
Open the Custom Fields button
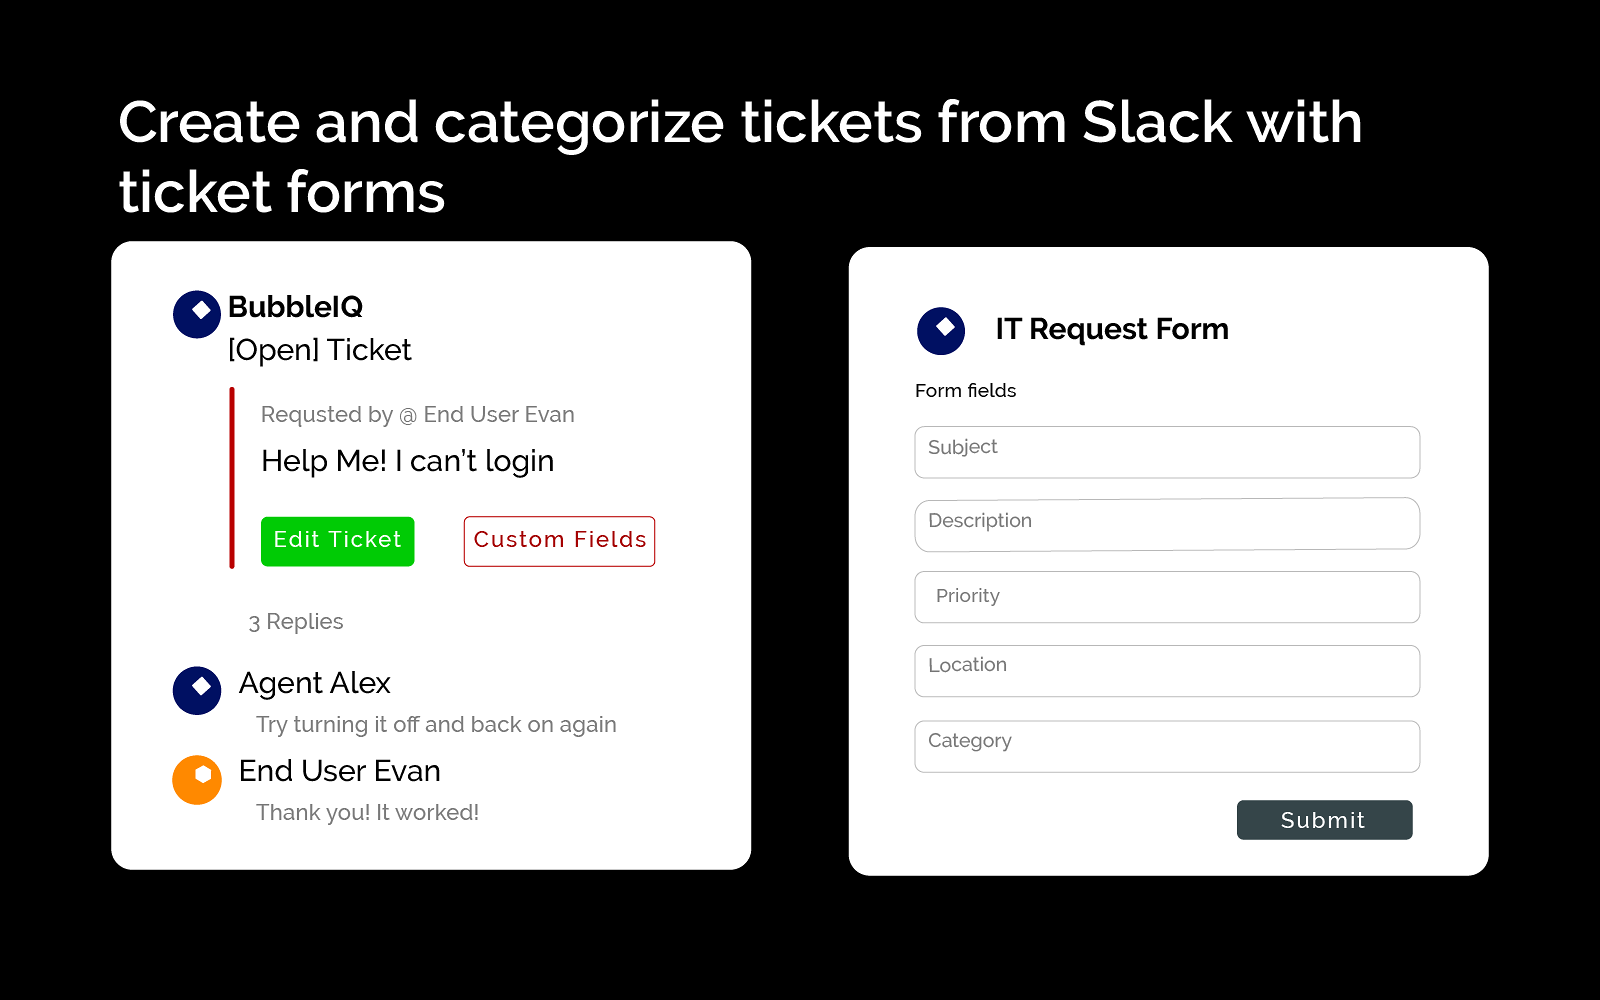point(559,541)
